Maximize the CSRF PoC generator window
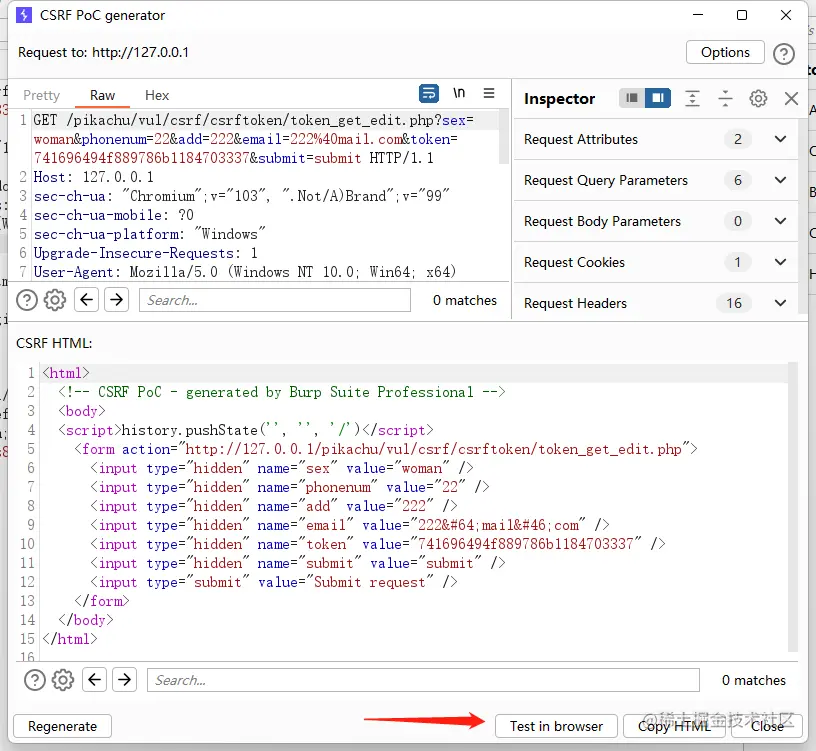The height and width of the screenshot is (751, 816). (x=742, y=15)
